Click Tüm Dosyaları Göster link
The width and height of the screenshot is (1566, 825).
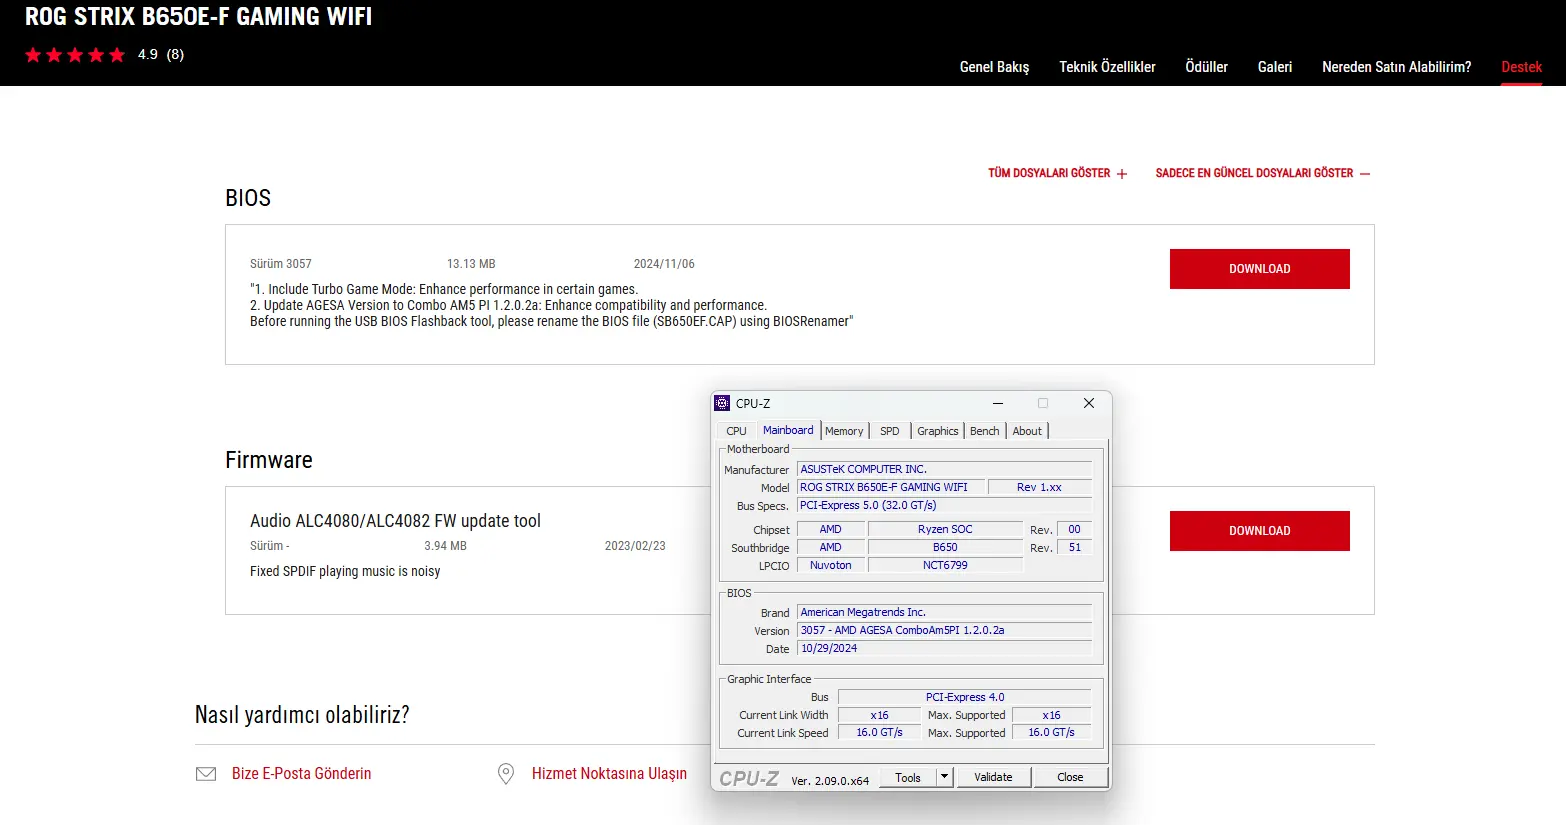[1049, 173]
